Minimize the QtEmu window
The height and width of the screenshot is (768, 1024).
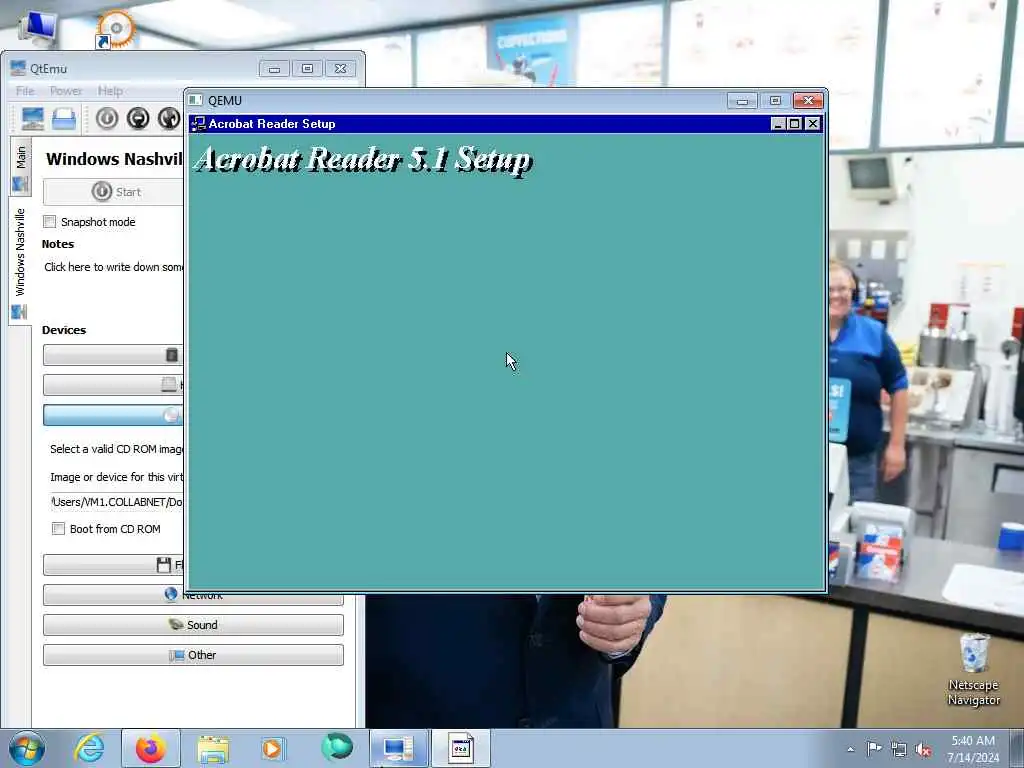point(274,69)
